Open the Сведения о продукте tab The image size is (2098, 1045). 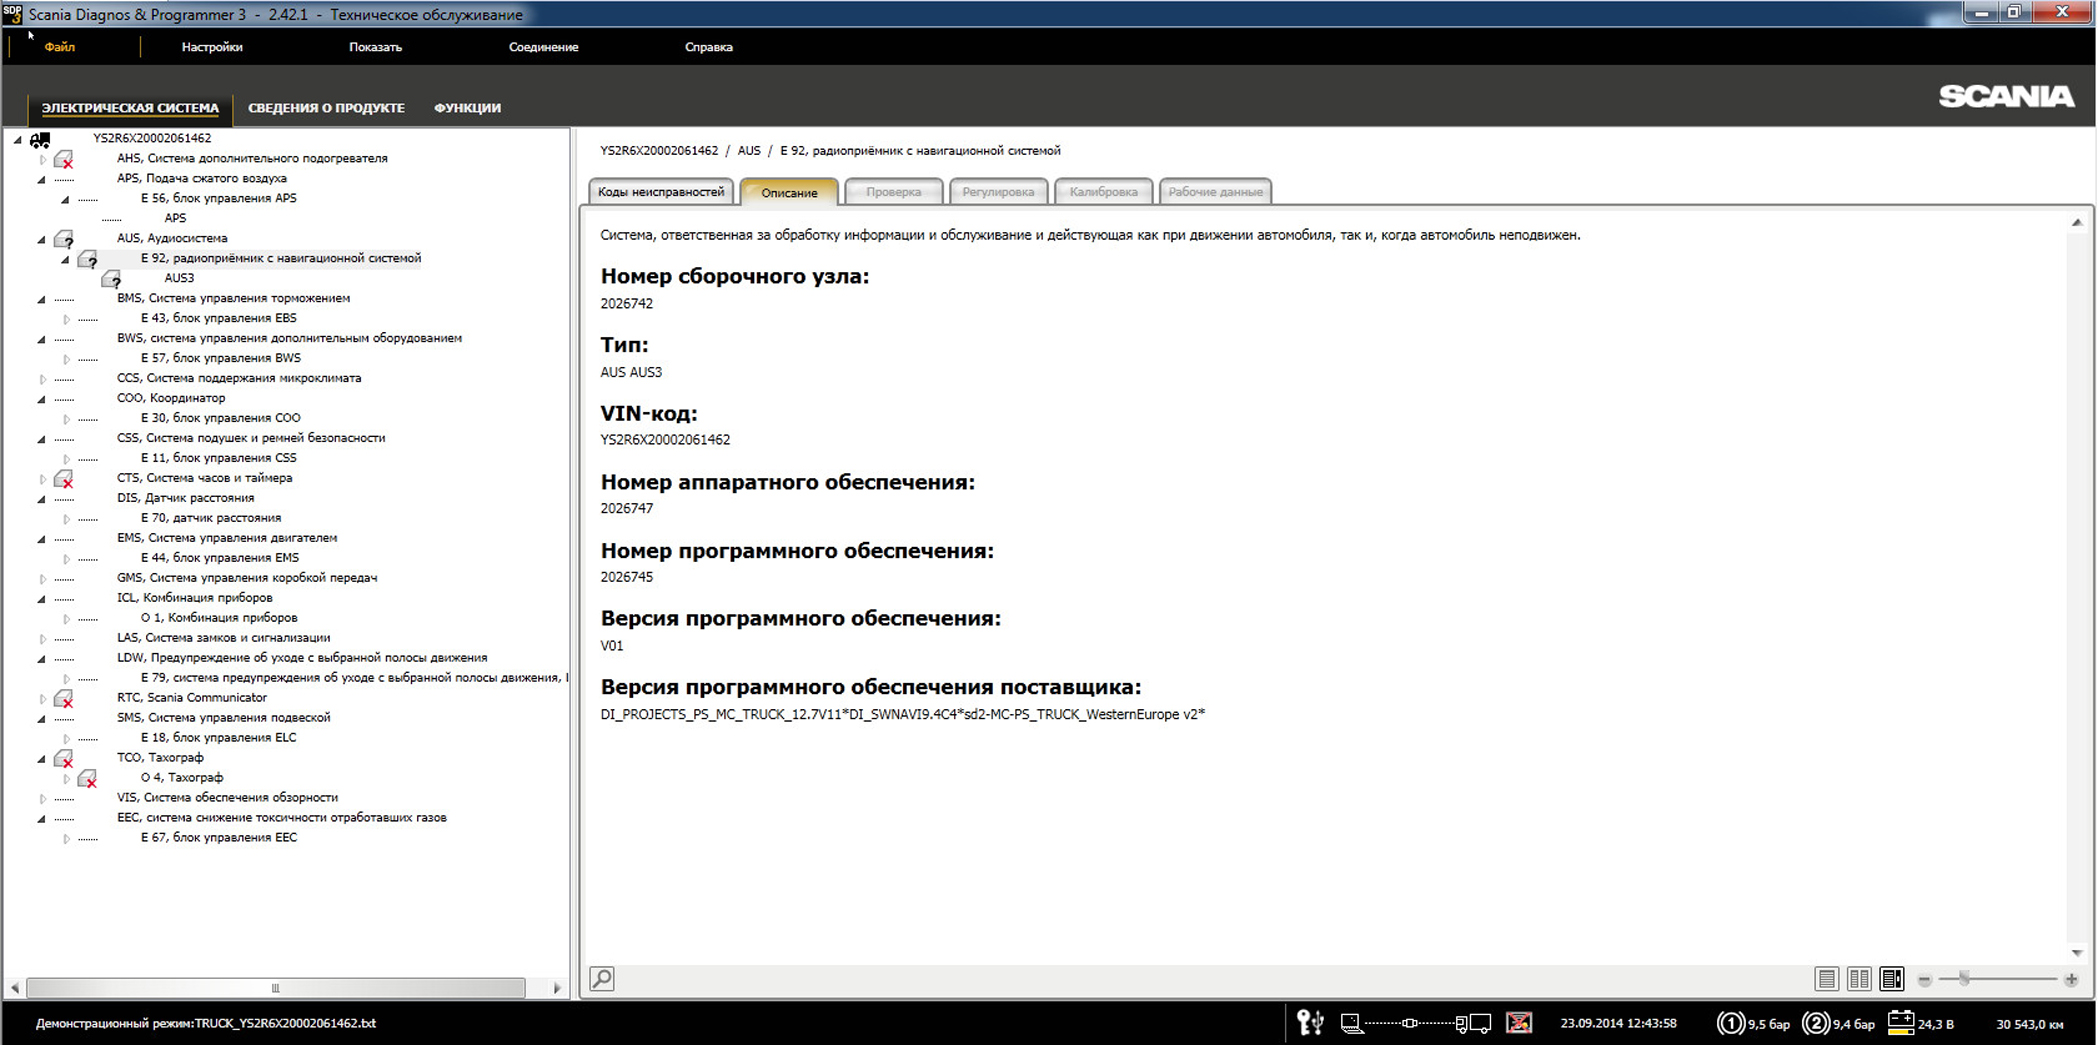coord(326,108)
